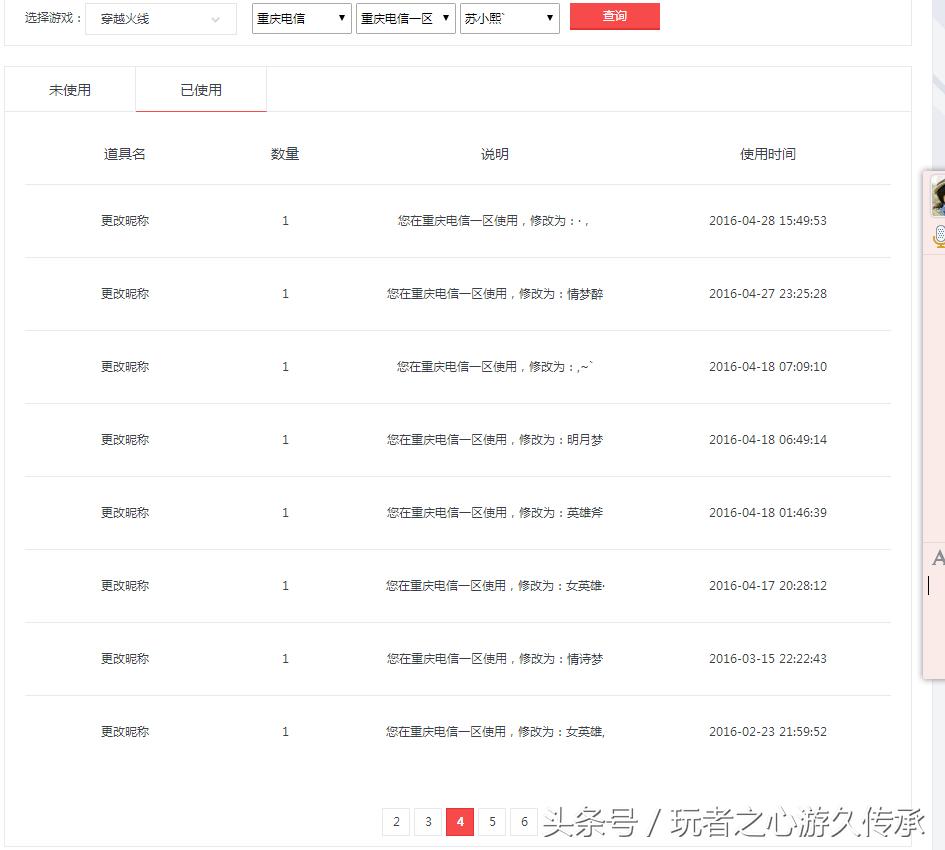Select the 已使用 tab

pos(201,90)
